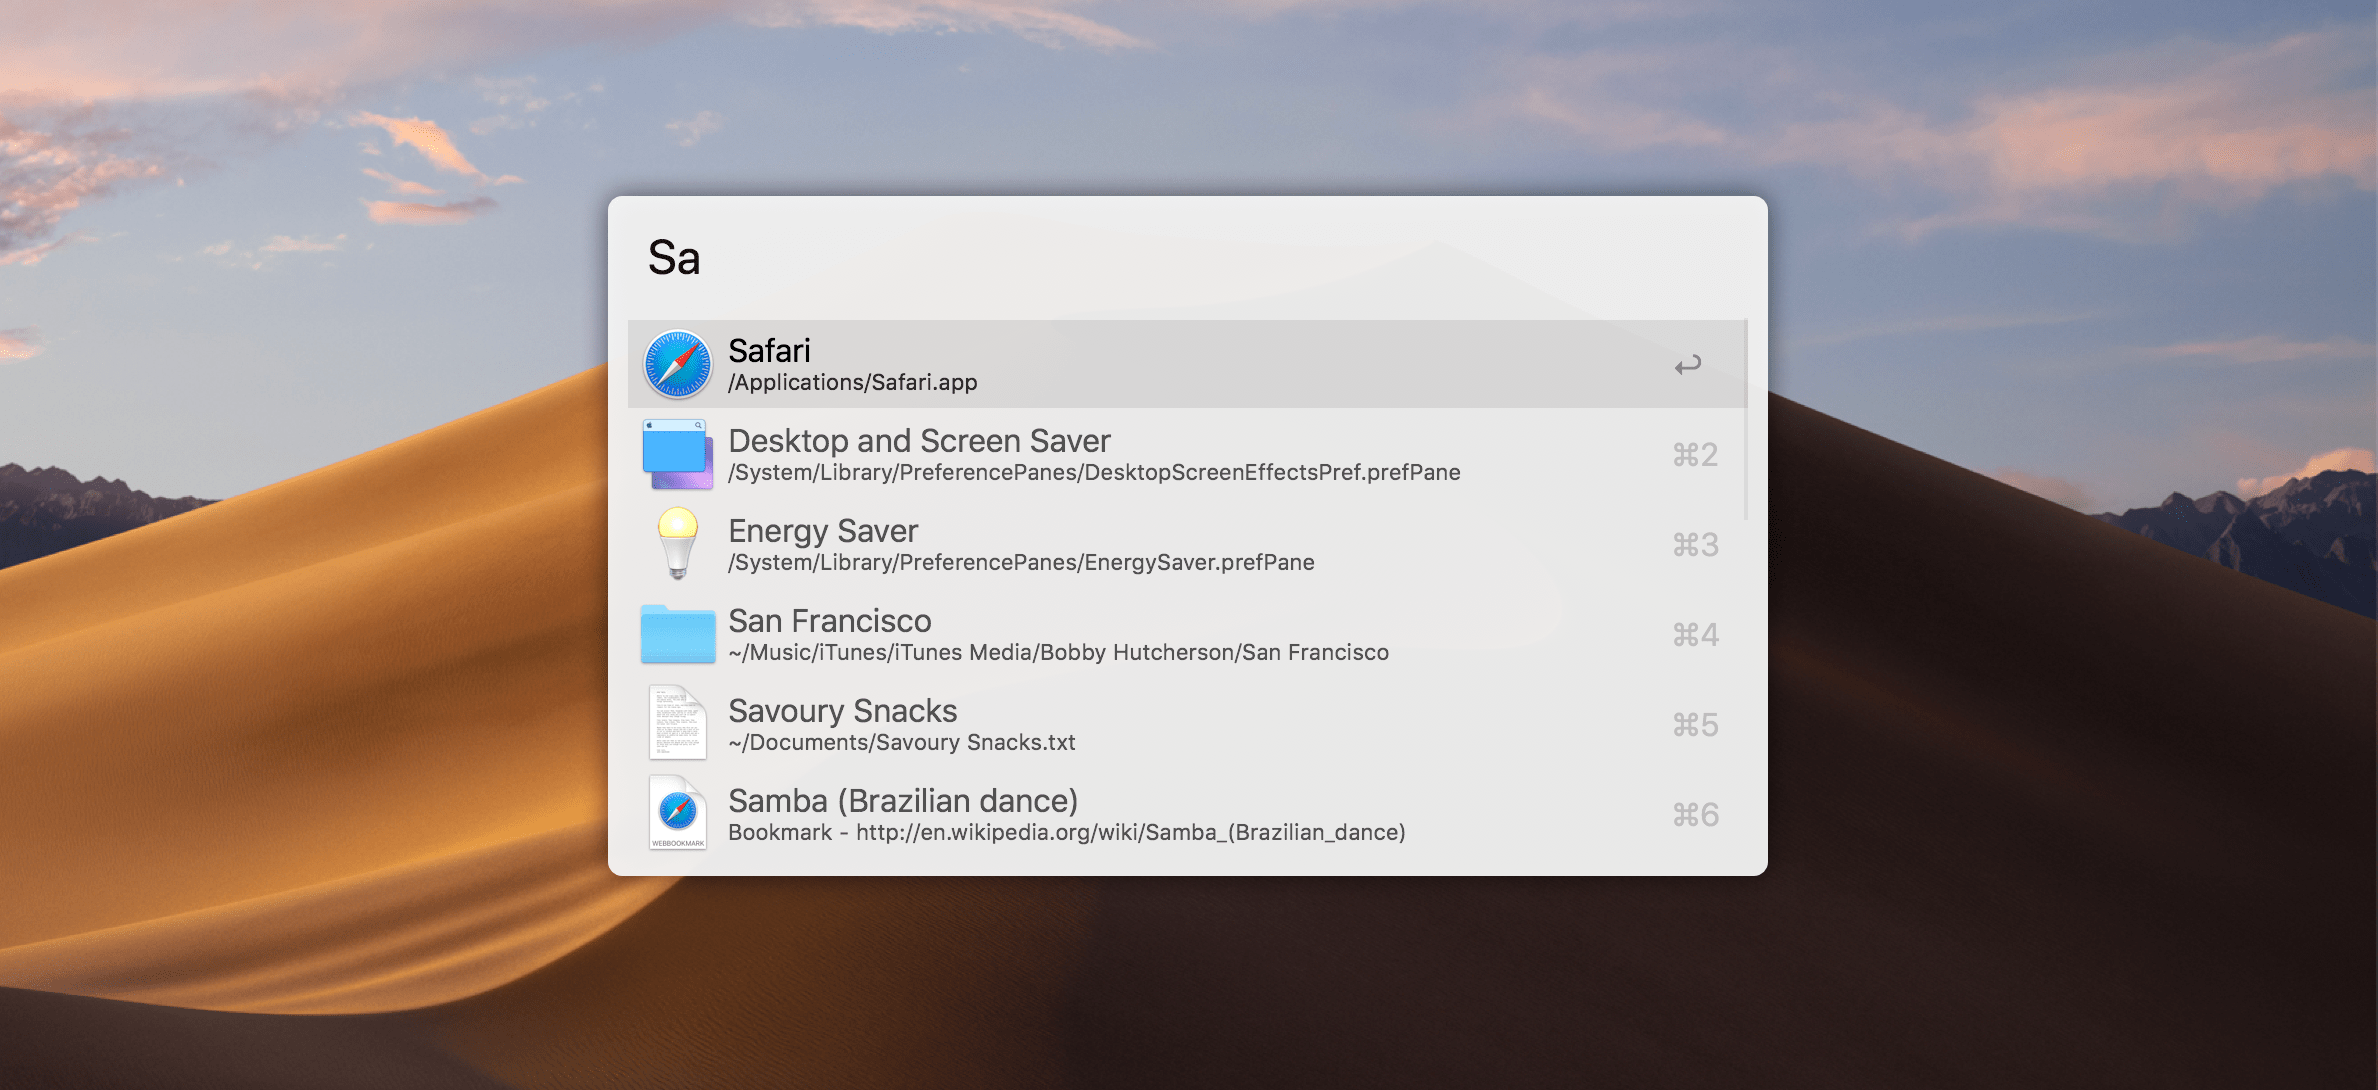Open Samba (Brazilian dance) bookmark result
Image resolution: width=2378 pixels, height=1090 pixels.
click(902, 801)
